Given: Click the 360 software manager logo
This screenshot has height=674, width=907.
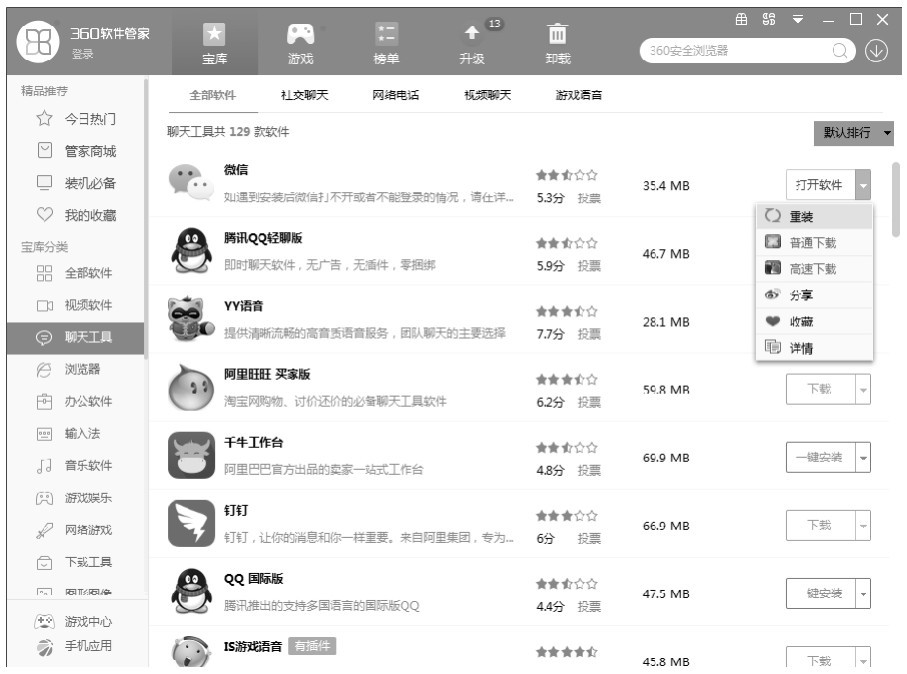Looking at the screenshot, I should (x=38, y=42).
